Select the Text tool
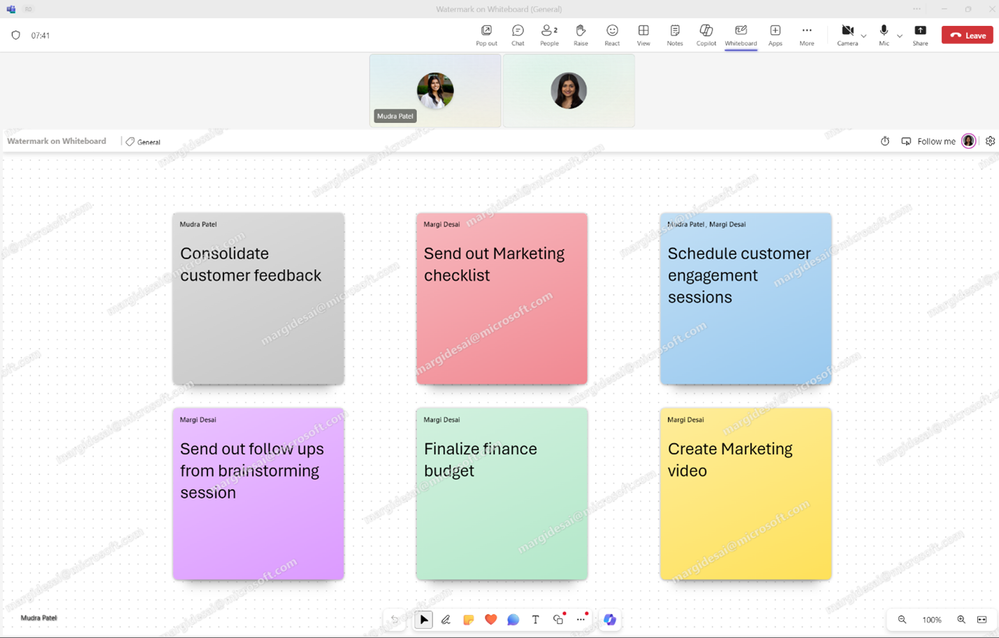This screenshot has height=638, width=999. click(x=535, y=619)
